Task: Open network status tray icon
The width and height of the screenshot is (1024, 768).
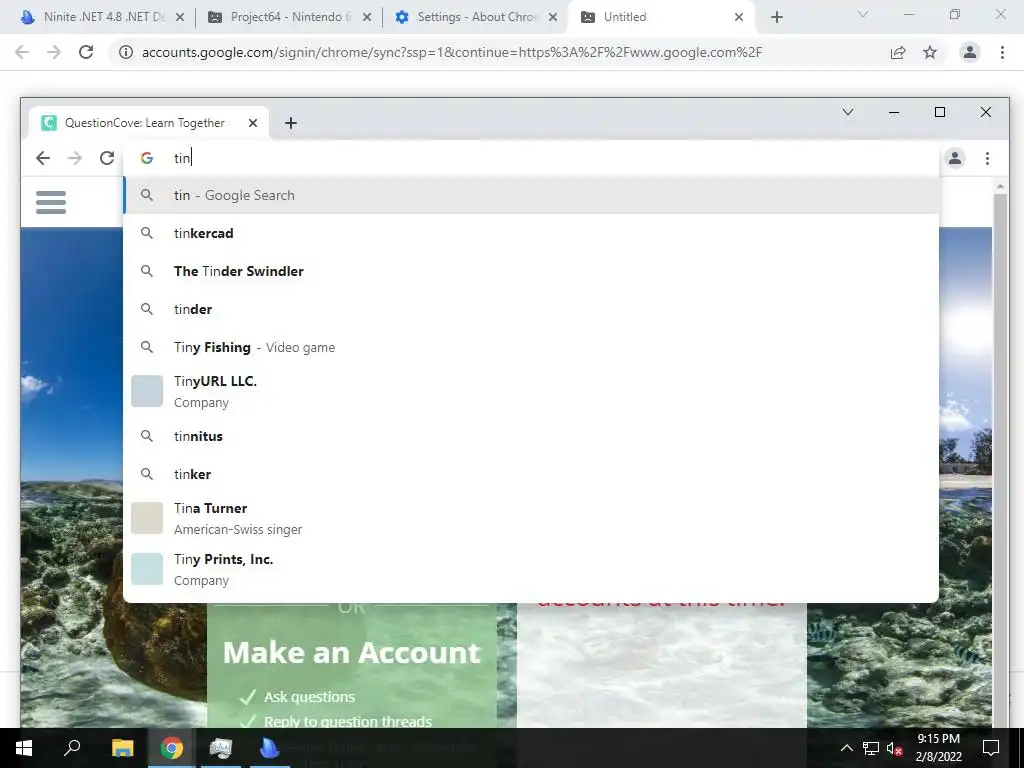Action: pyautogui.click(x=871, y=748)
